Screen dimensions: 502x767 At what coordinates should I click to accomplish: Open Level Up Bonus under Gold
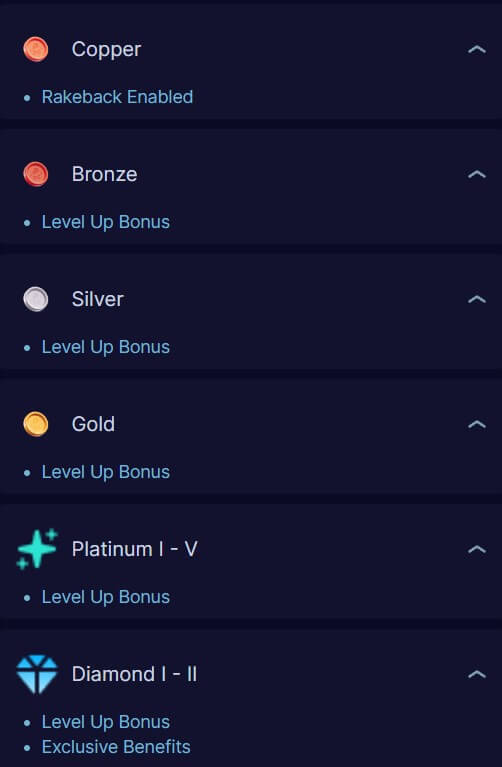106,472
